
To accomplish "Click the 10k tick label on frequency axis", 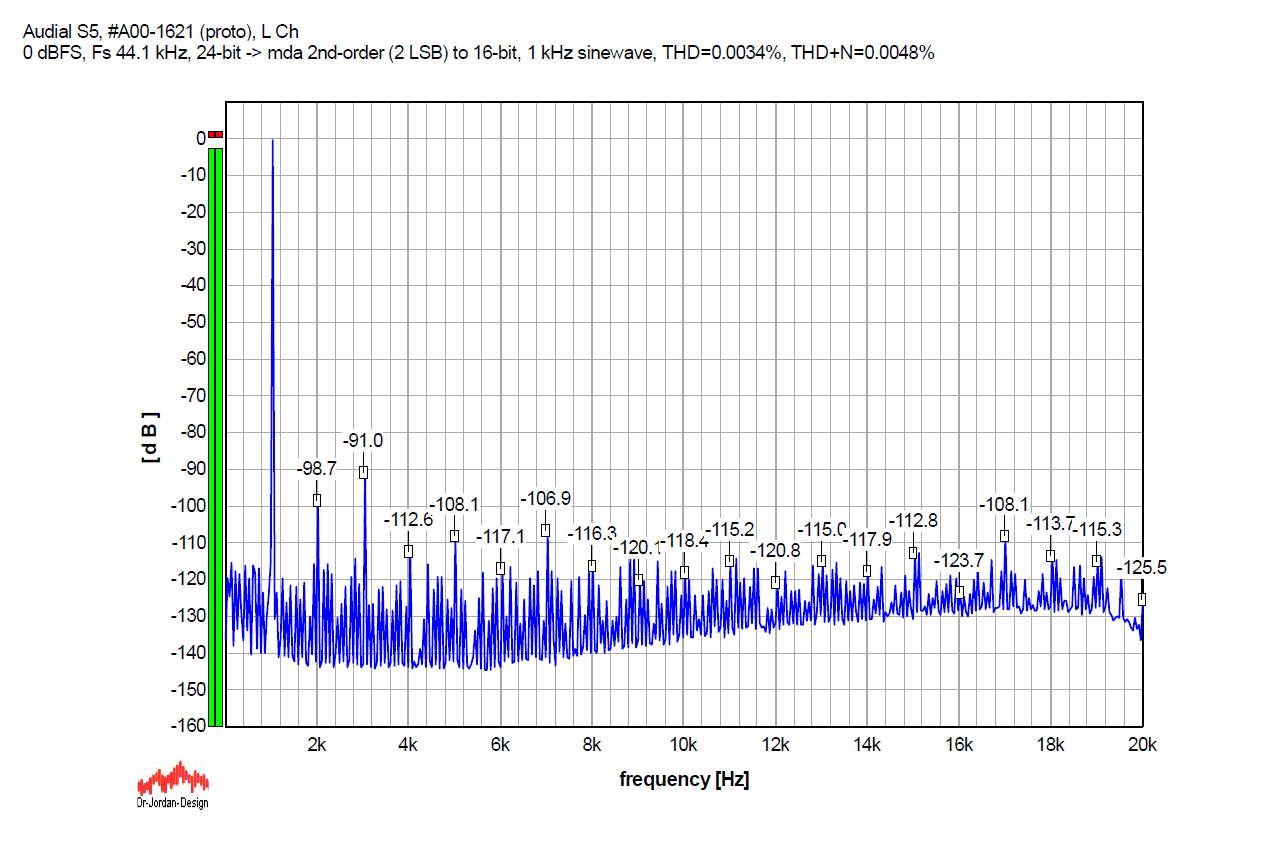I will coord(684,745).
